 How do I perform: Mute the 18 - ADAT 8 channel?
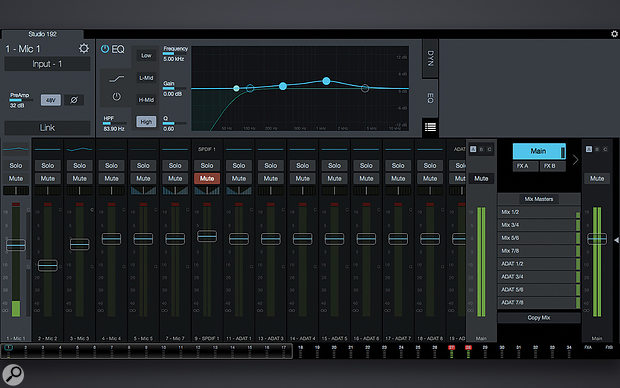(430, 178)
